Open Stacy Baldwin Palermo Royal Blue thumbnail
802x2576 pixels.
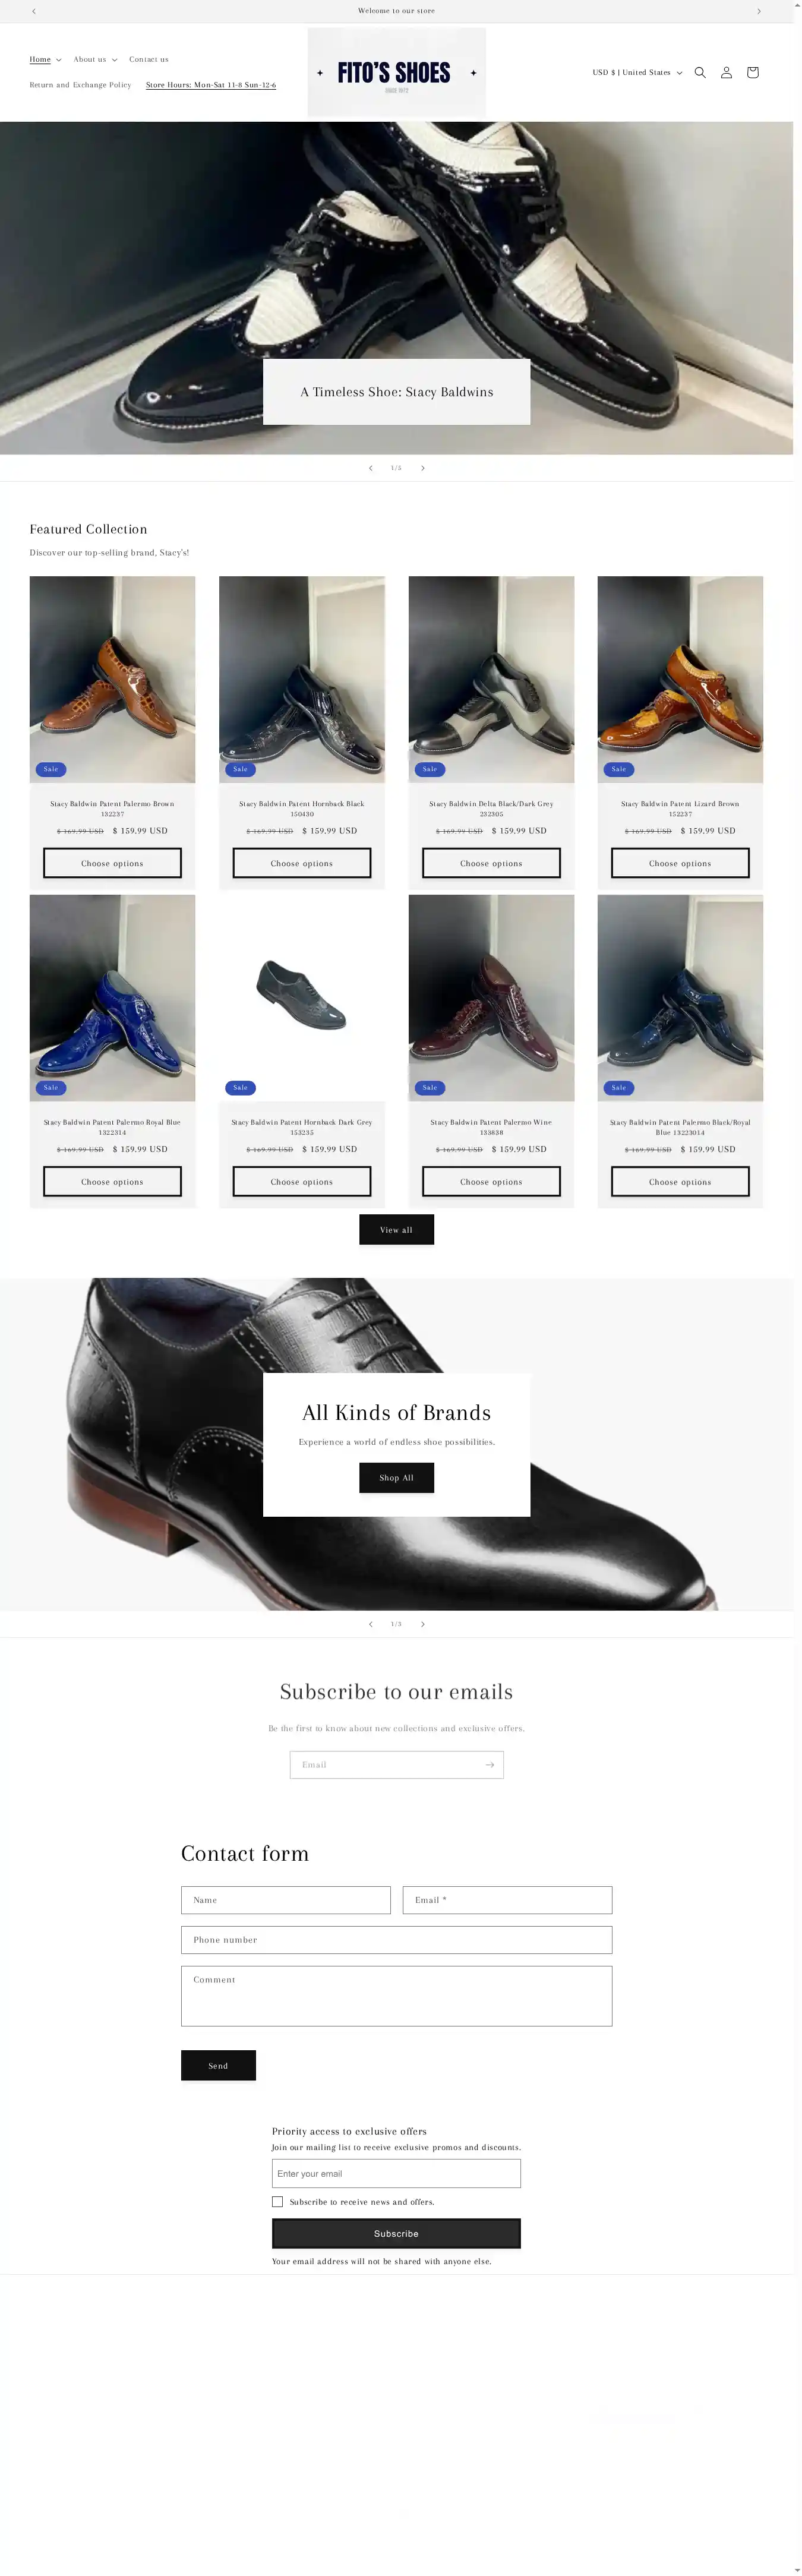[x=112, y=998]
